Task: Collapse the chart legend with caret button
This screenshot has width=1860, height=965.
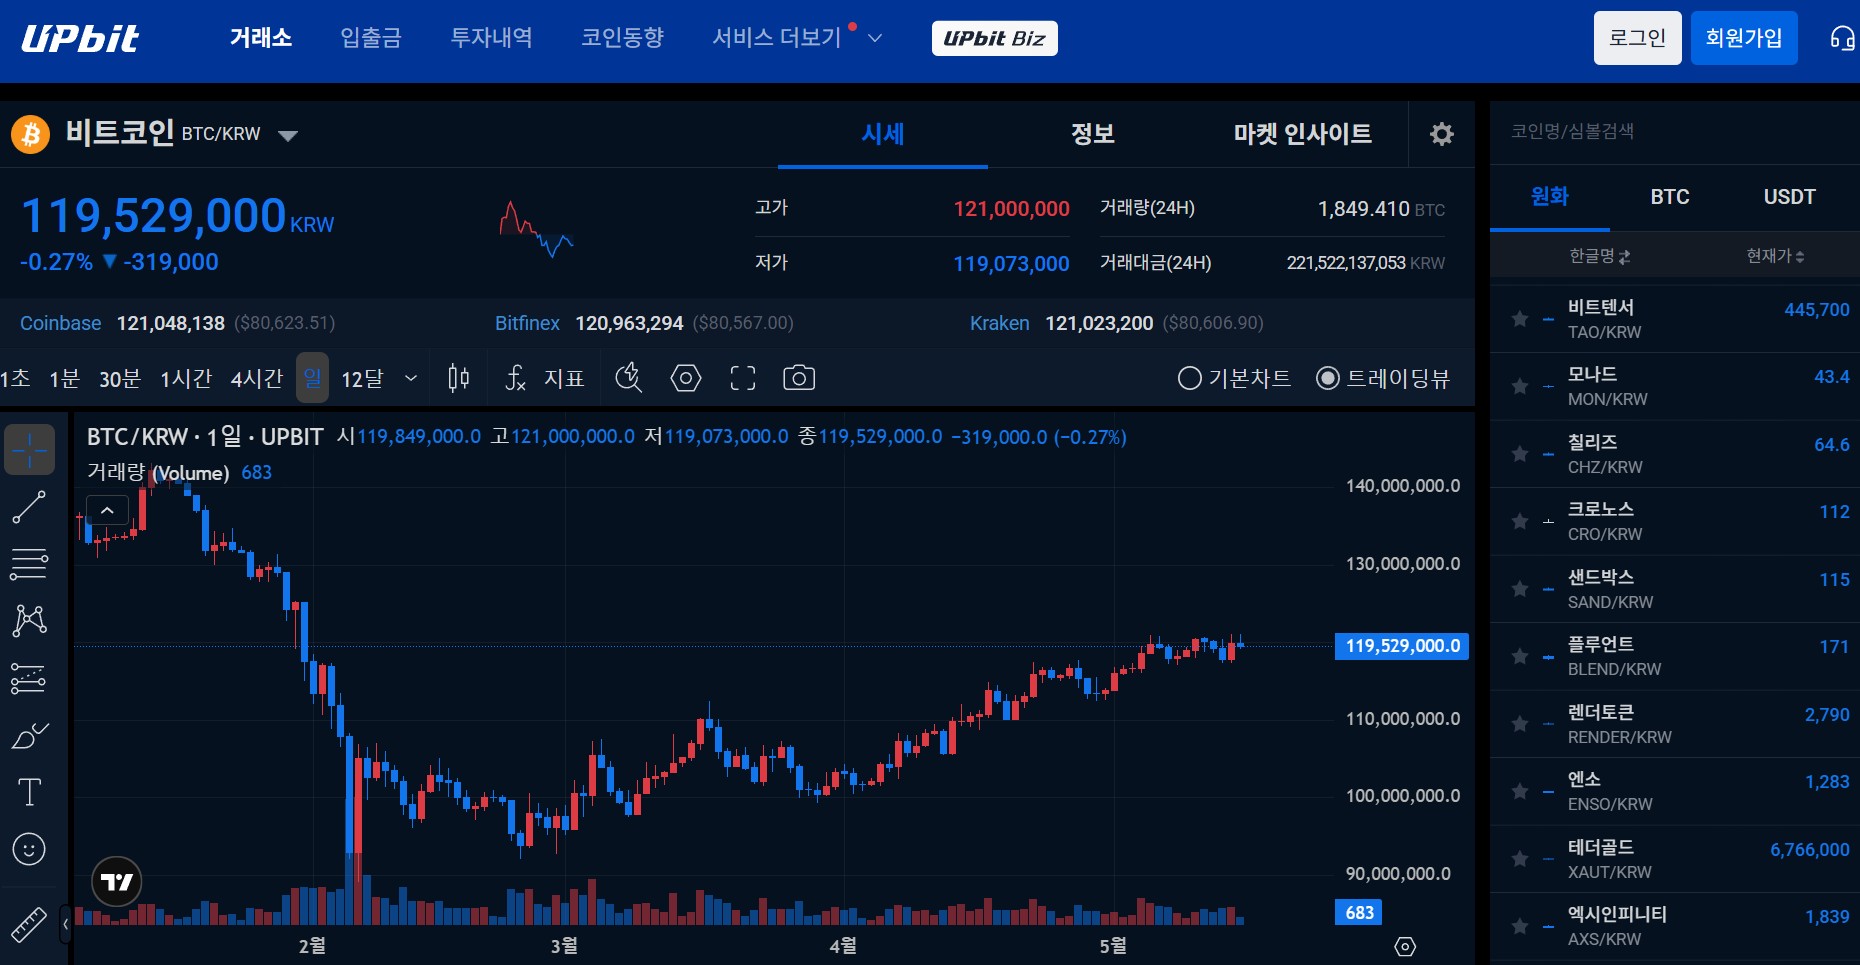Action: click(x=107, y=510)
